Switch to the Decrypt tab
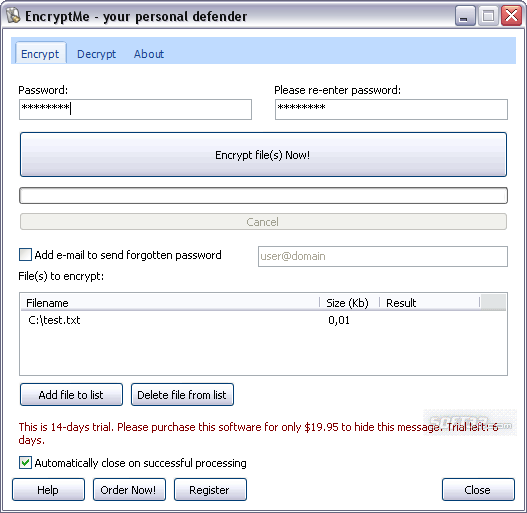Viewport: 527px width, 513px height. (x=96, y=54)
